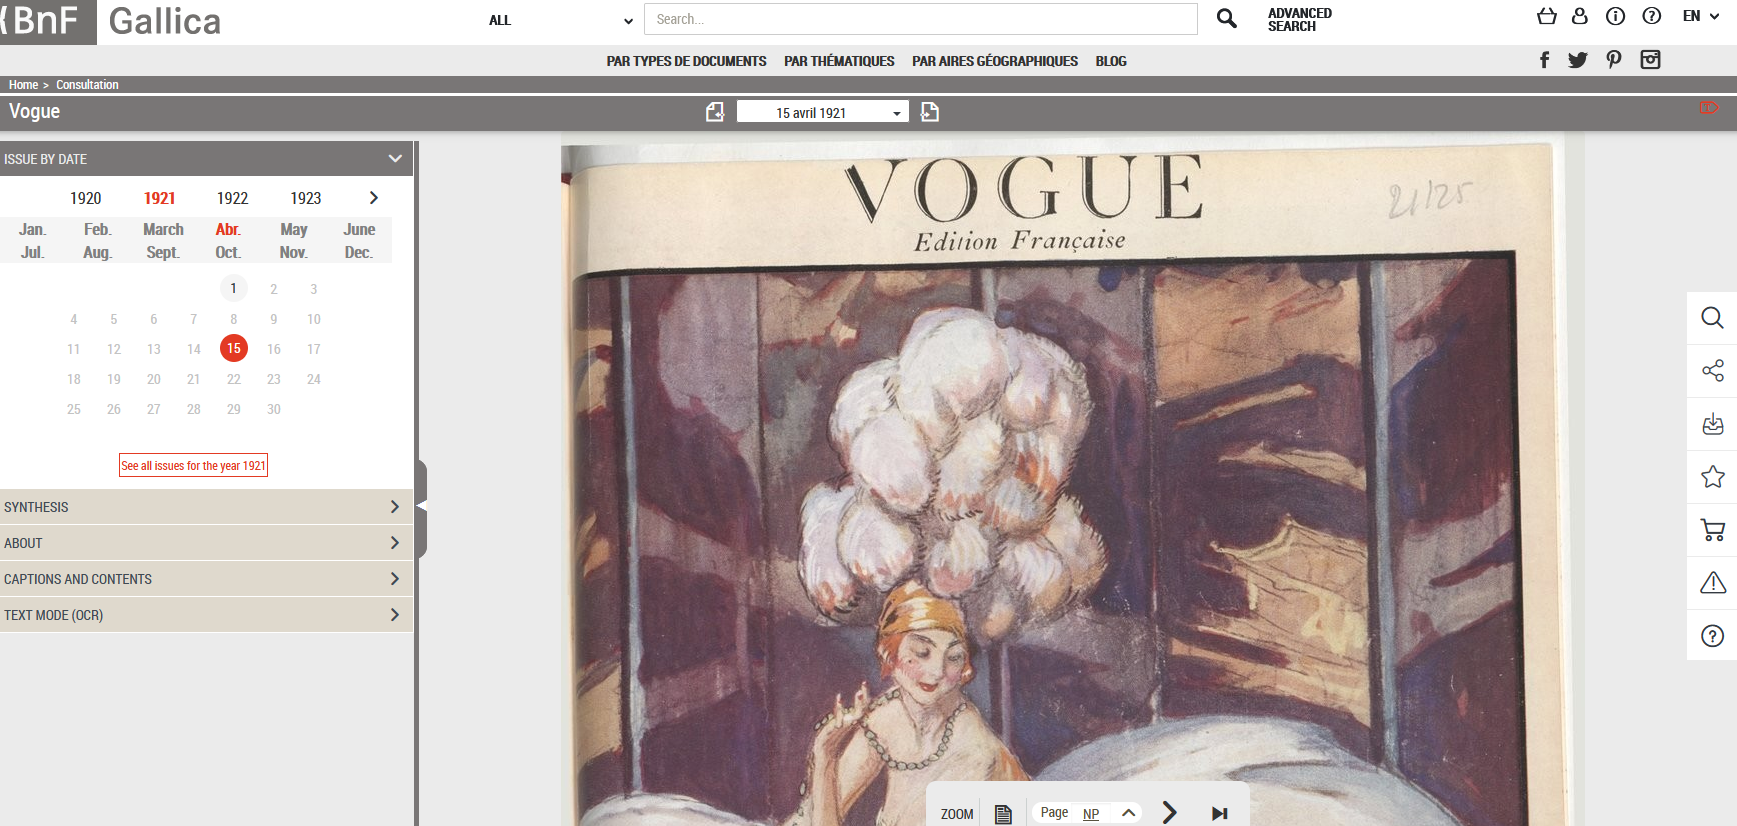Select year 1922
The width and height of the screenshot is (1737, 826).
232,198
